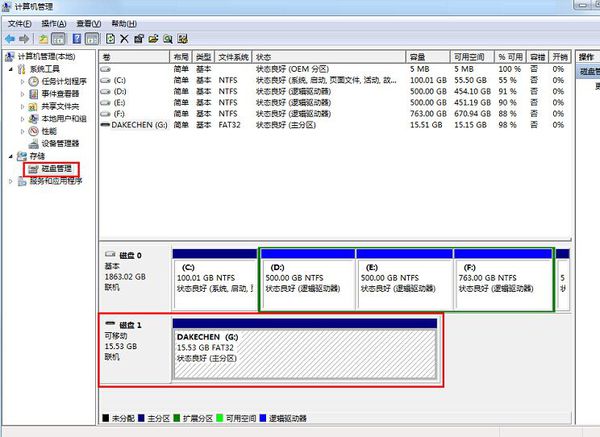The width and height of the screenshot is (600, 437).
Task: Click the open folder icon in the toolbar
Action: tap(153, 39)
